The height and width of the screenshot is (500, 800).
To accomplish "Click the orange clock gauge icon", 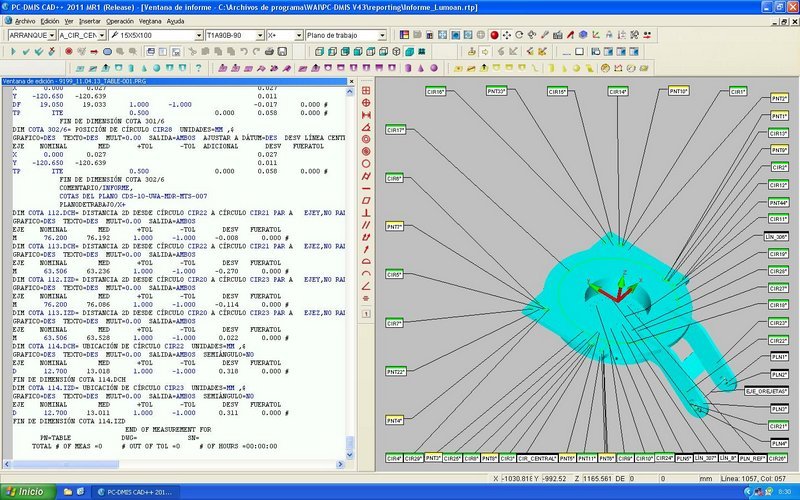I will pos(605,68).
